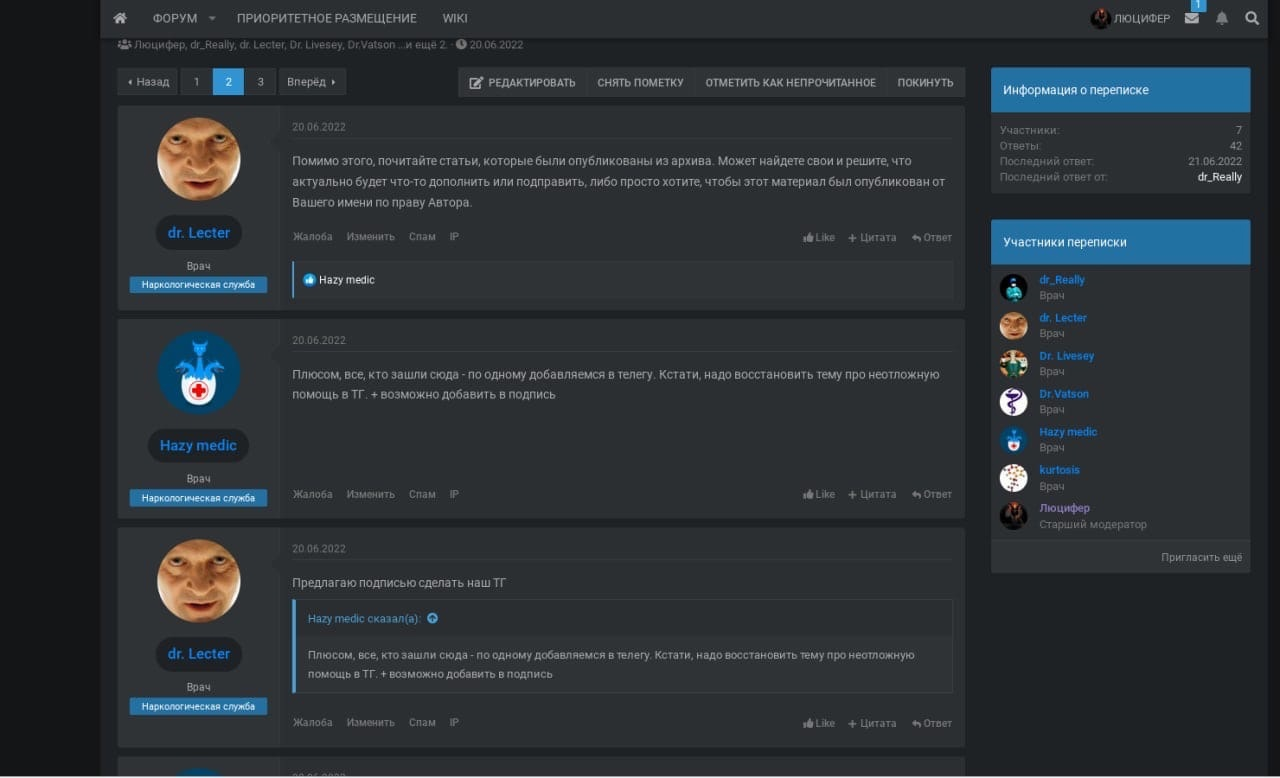Go to forum home icon
Viewport: 1280px width, 778px height.
tap(120, 18)
